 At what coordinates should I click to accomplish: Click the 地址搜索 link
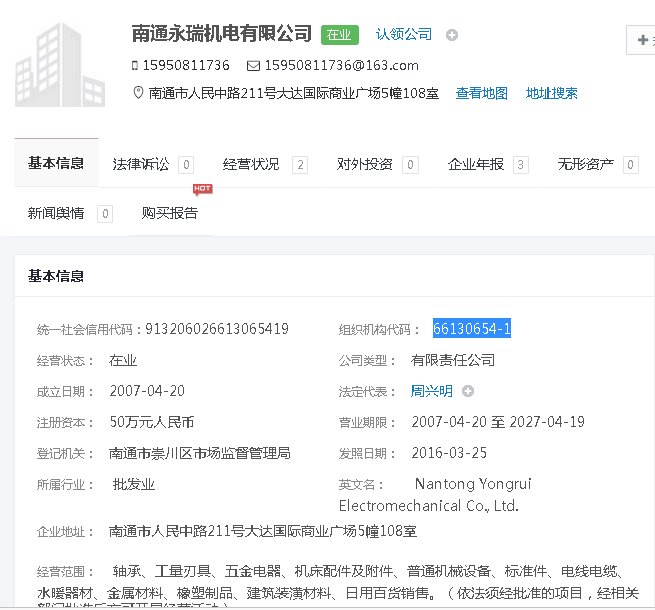point(552,93)
